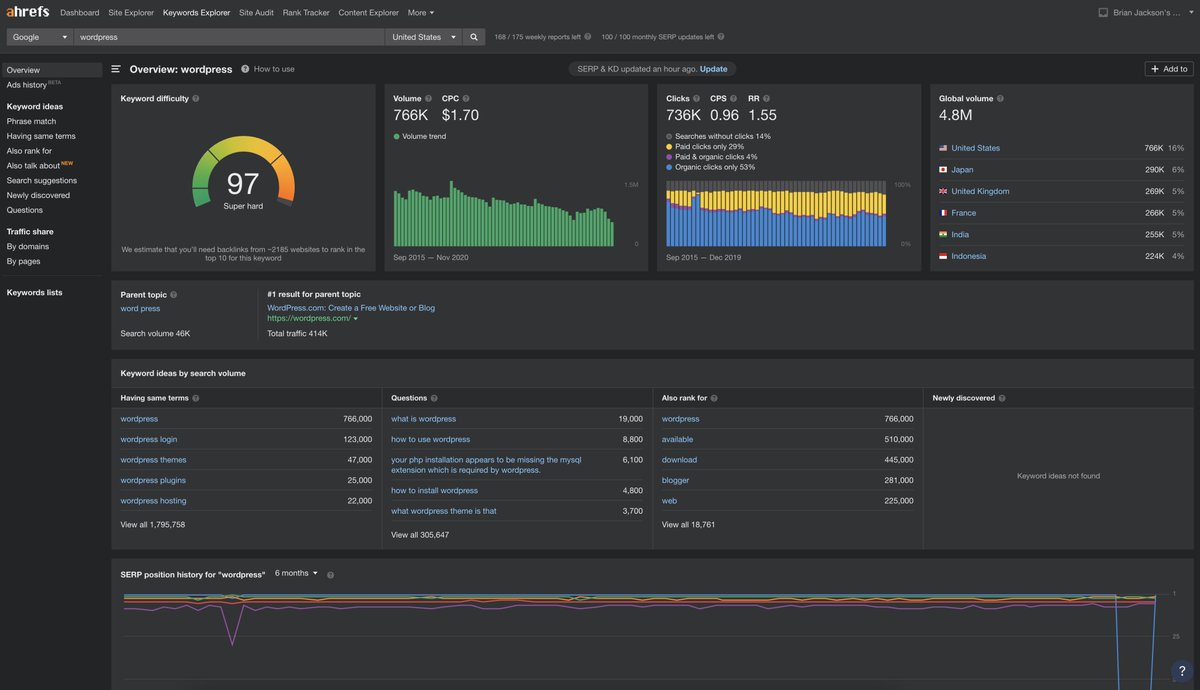1200x690 pixels.
Task: Click the blogger keyword link
Action: 676,480
